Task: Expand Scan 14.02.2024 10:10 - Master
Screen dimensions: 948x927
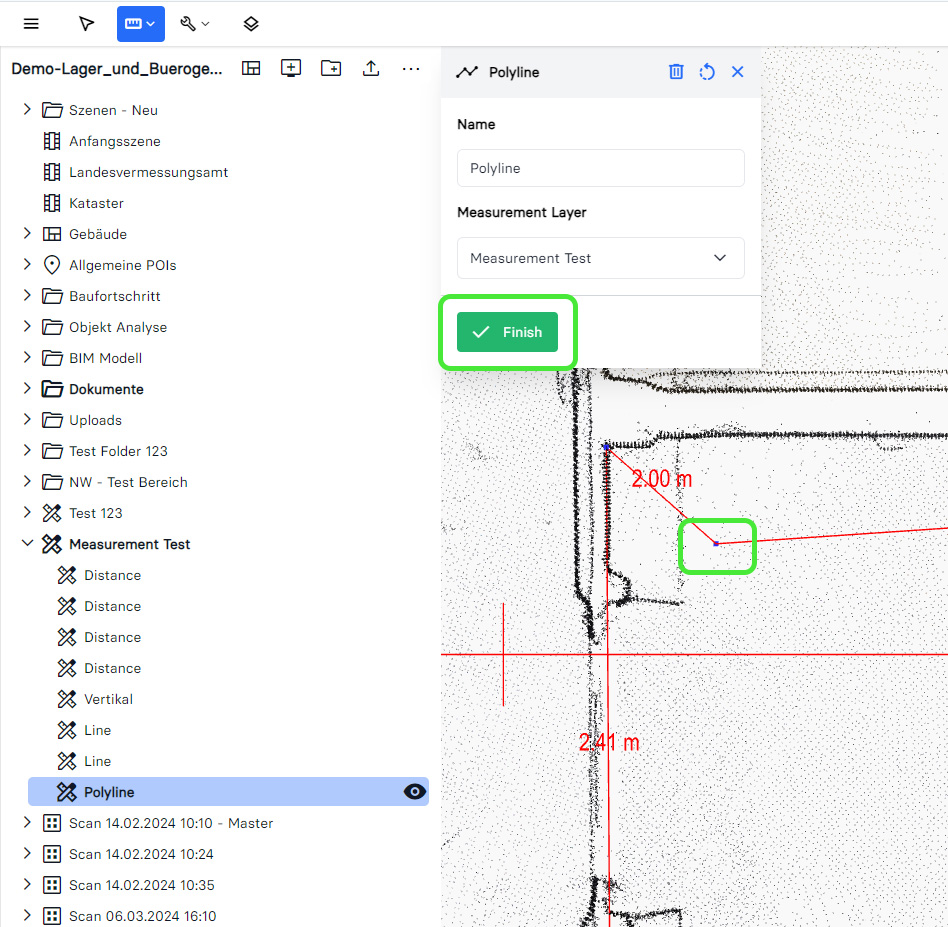Action: pyautogui.click(x=27, y=823)
